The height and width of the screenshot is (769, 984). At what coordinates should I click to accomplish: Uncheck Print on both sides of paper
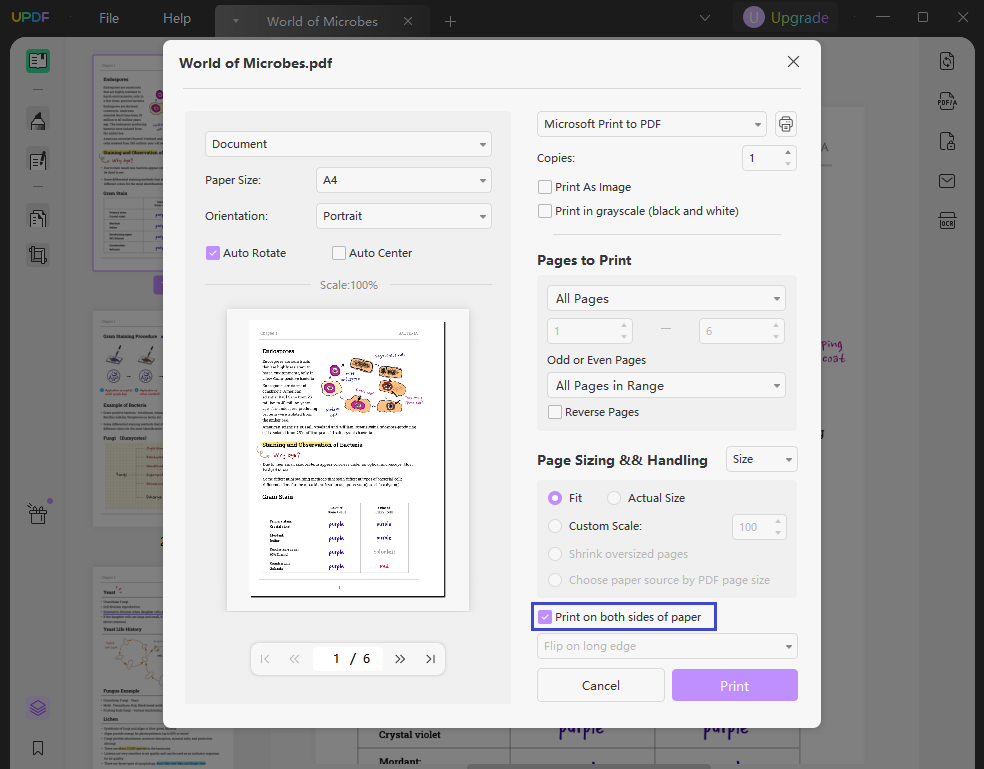(x=545, y=617)
